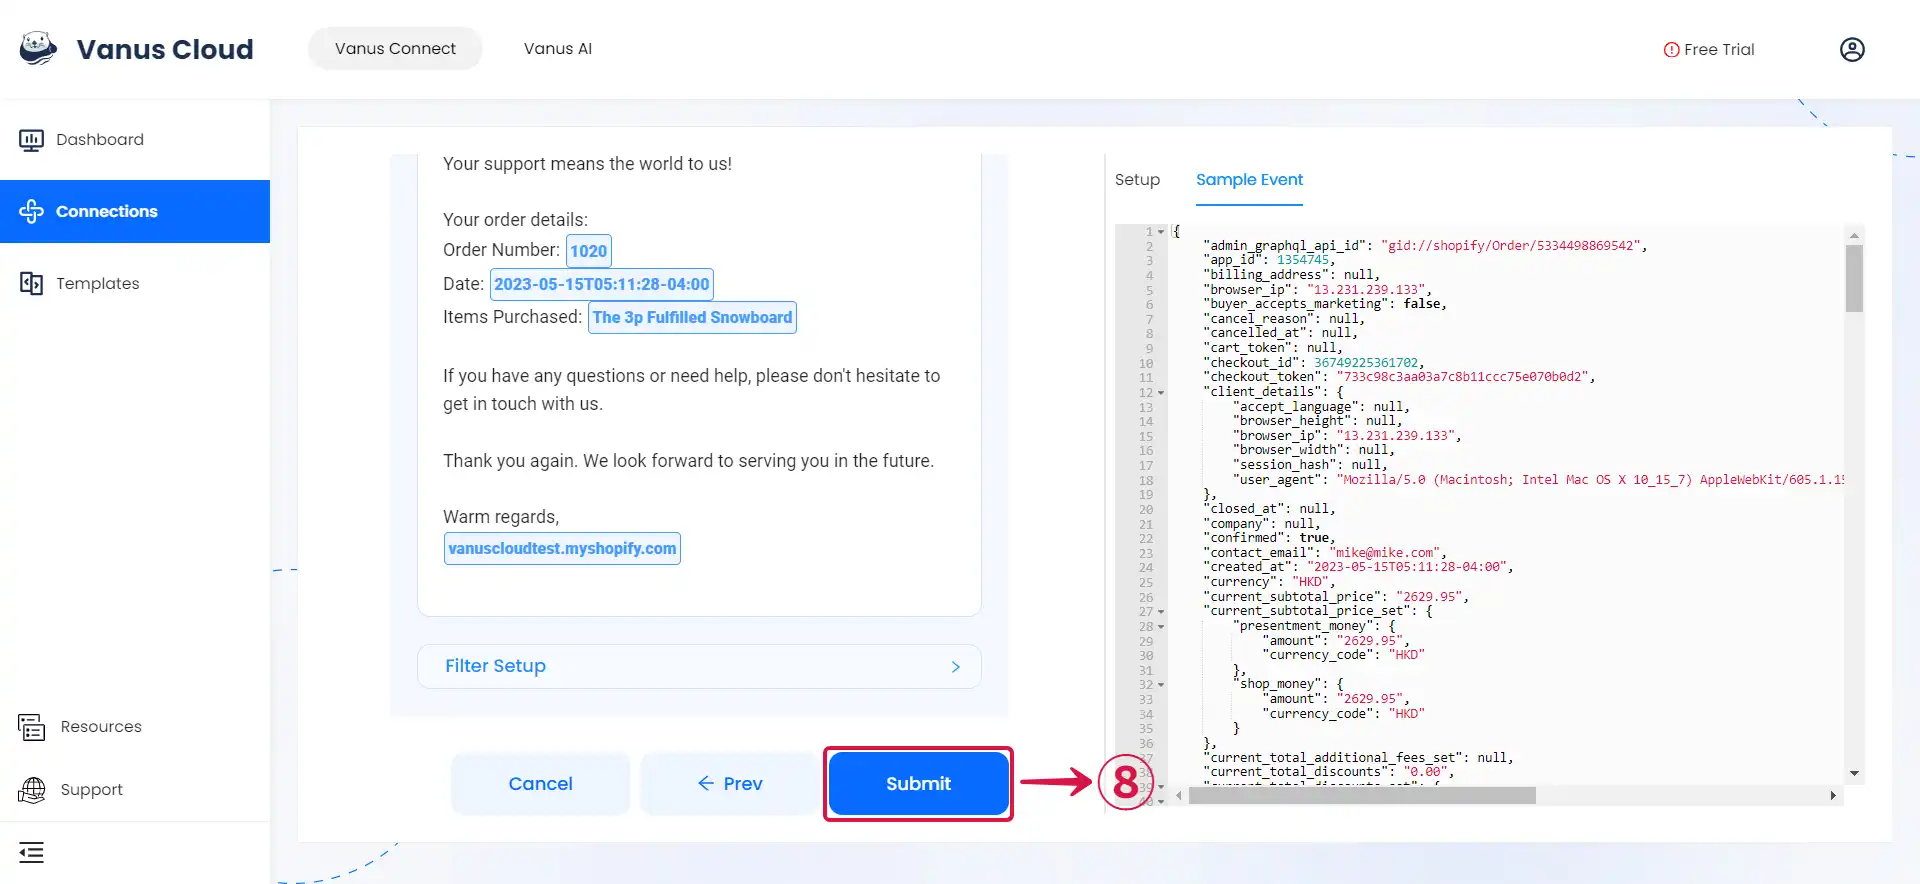Screen dimensions: 1920x884
Task: Click the "current_total_discounts" line
Action: point(1329,772)
